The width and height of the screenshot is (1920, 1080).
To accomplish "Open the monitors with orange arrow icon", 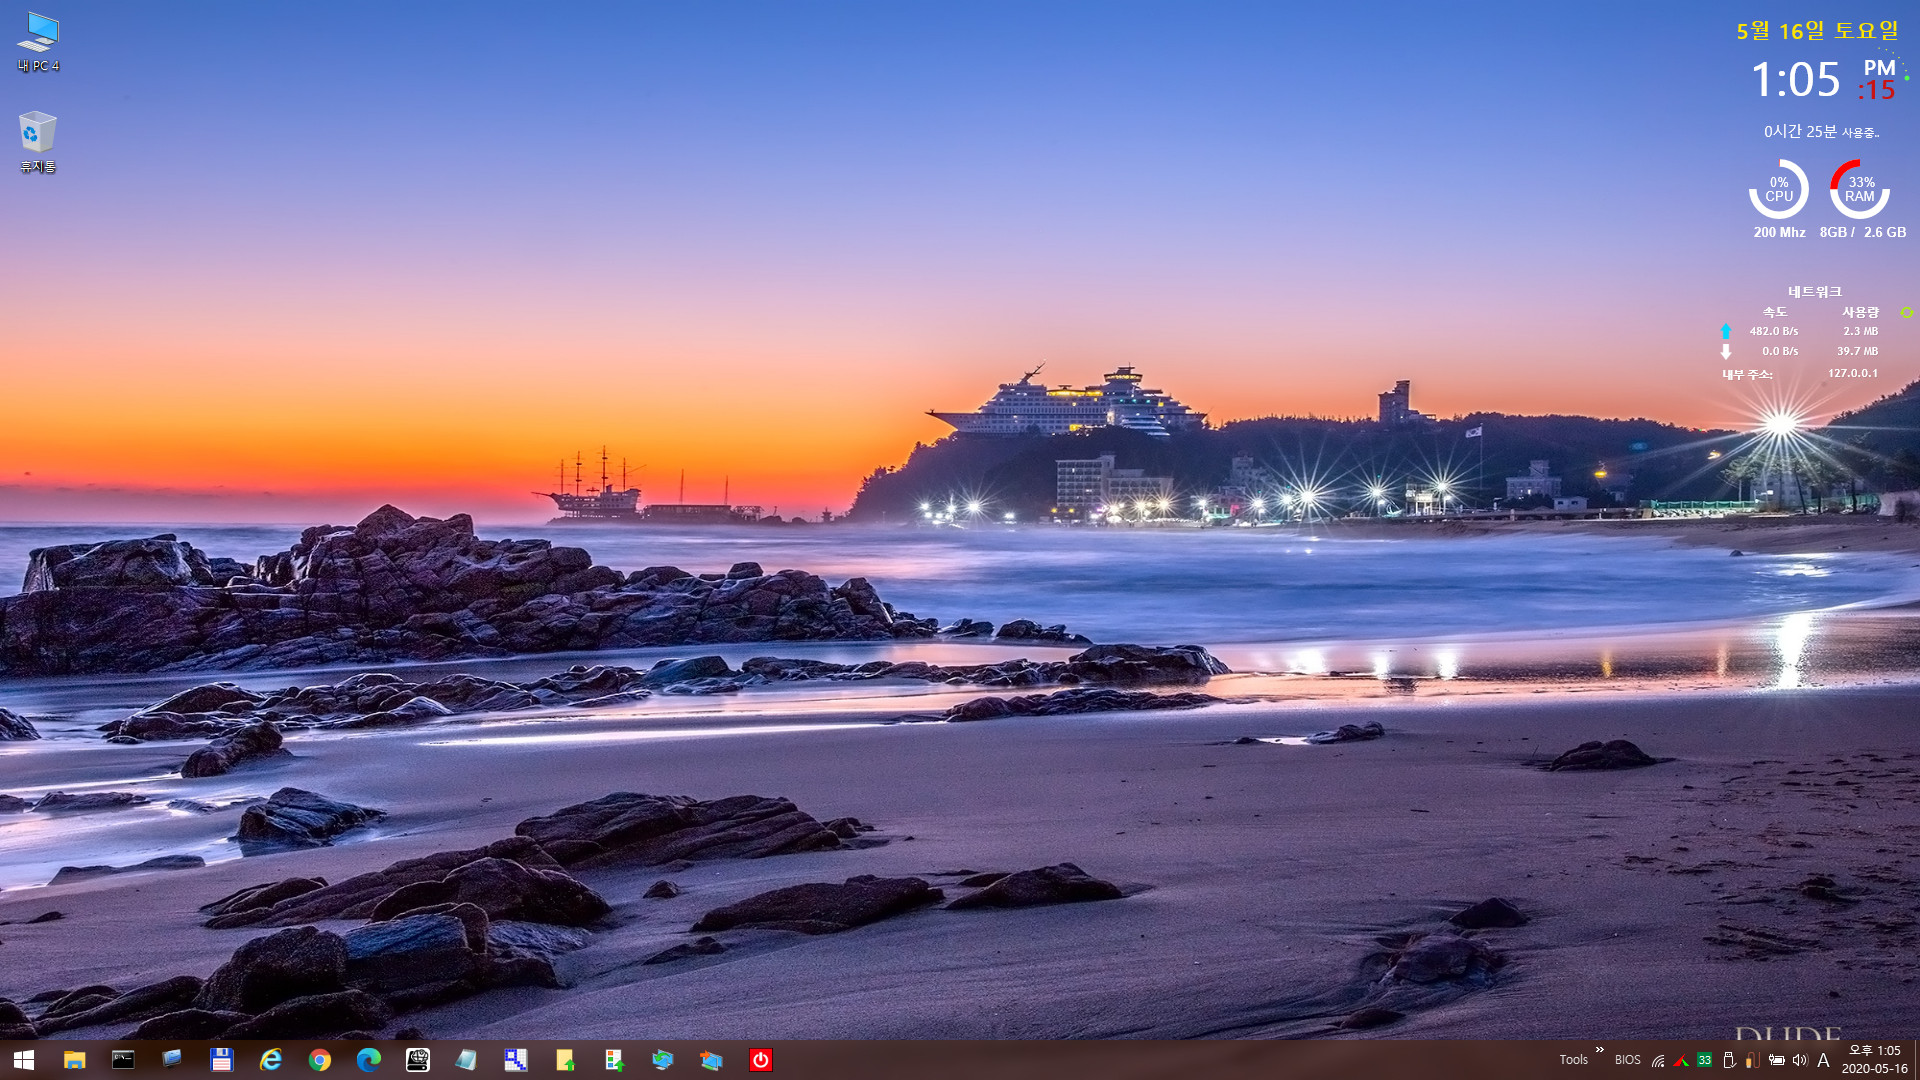I will tap(711, 1060).
